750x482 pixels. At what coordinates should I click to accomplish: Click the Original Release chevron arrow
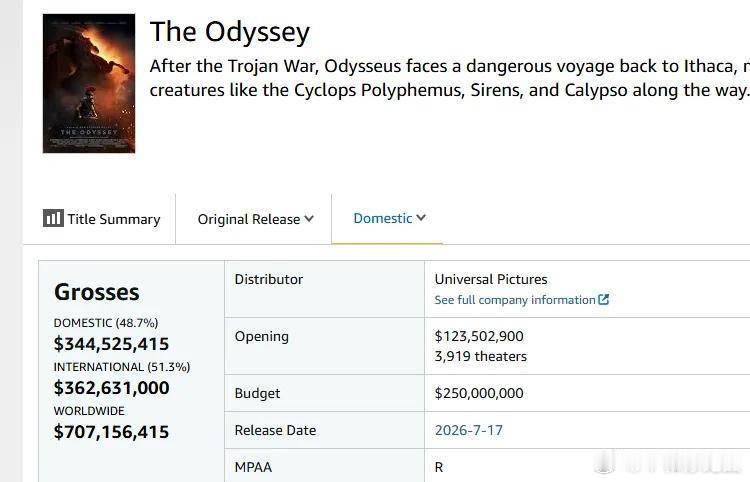click(x=309, y=219)
